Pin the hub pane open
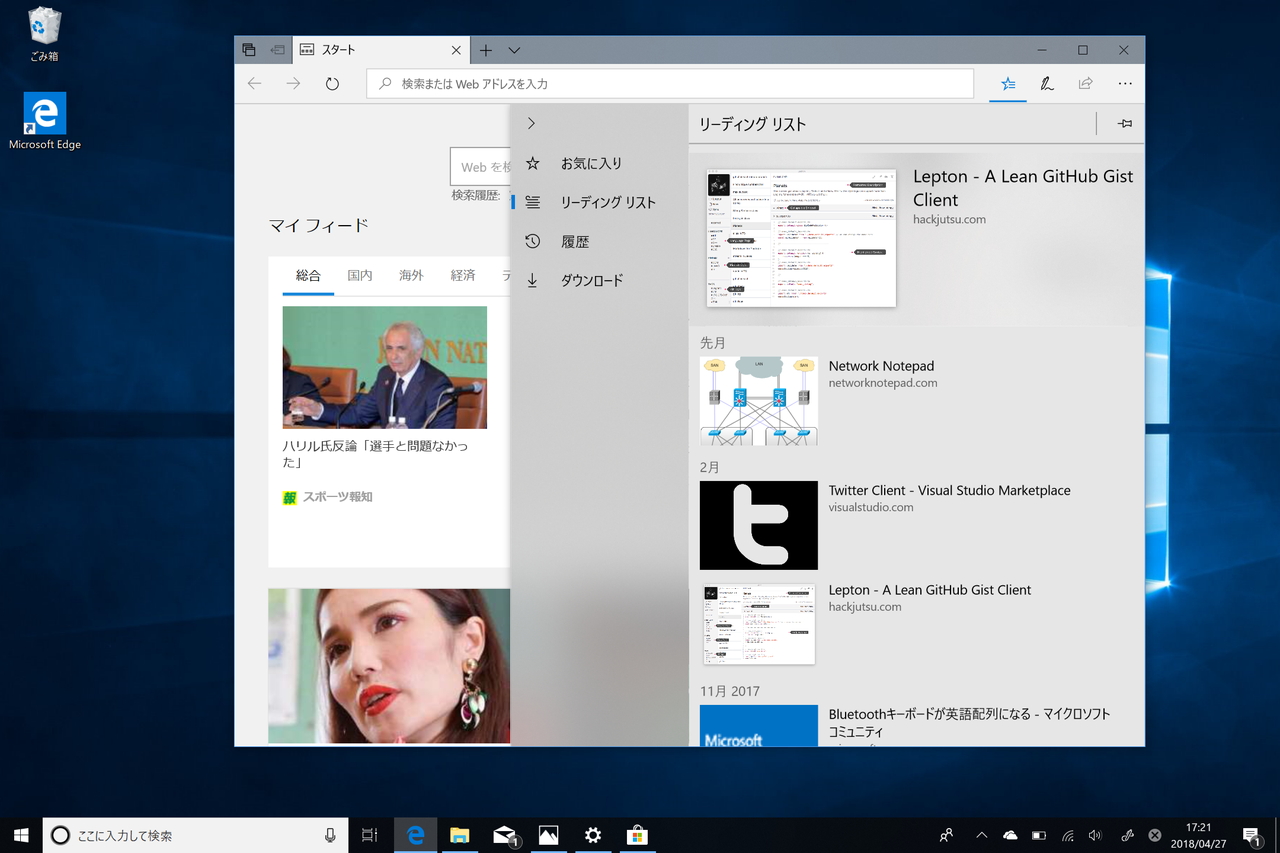The width and height of the screenshot is (1280, 853). [1125, 123]
